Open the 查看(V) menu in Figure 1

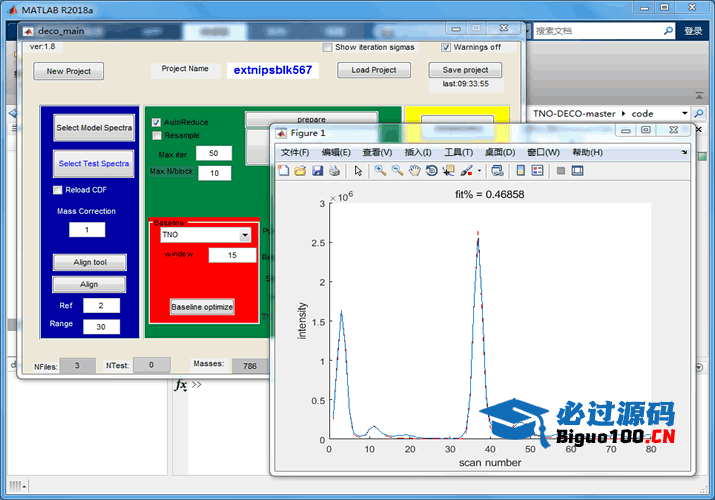[377, 152]
